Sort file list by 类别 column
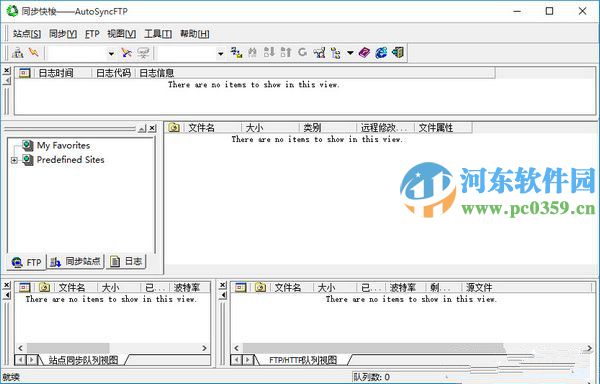Image resolution: width=600 pixels, height=384 pixels. 328,127
